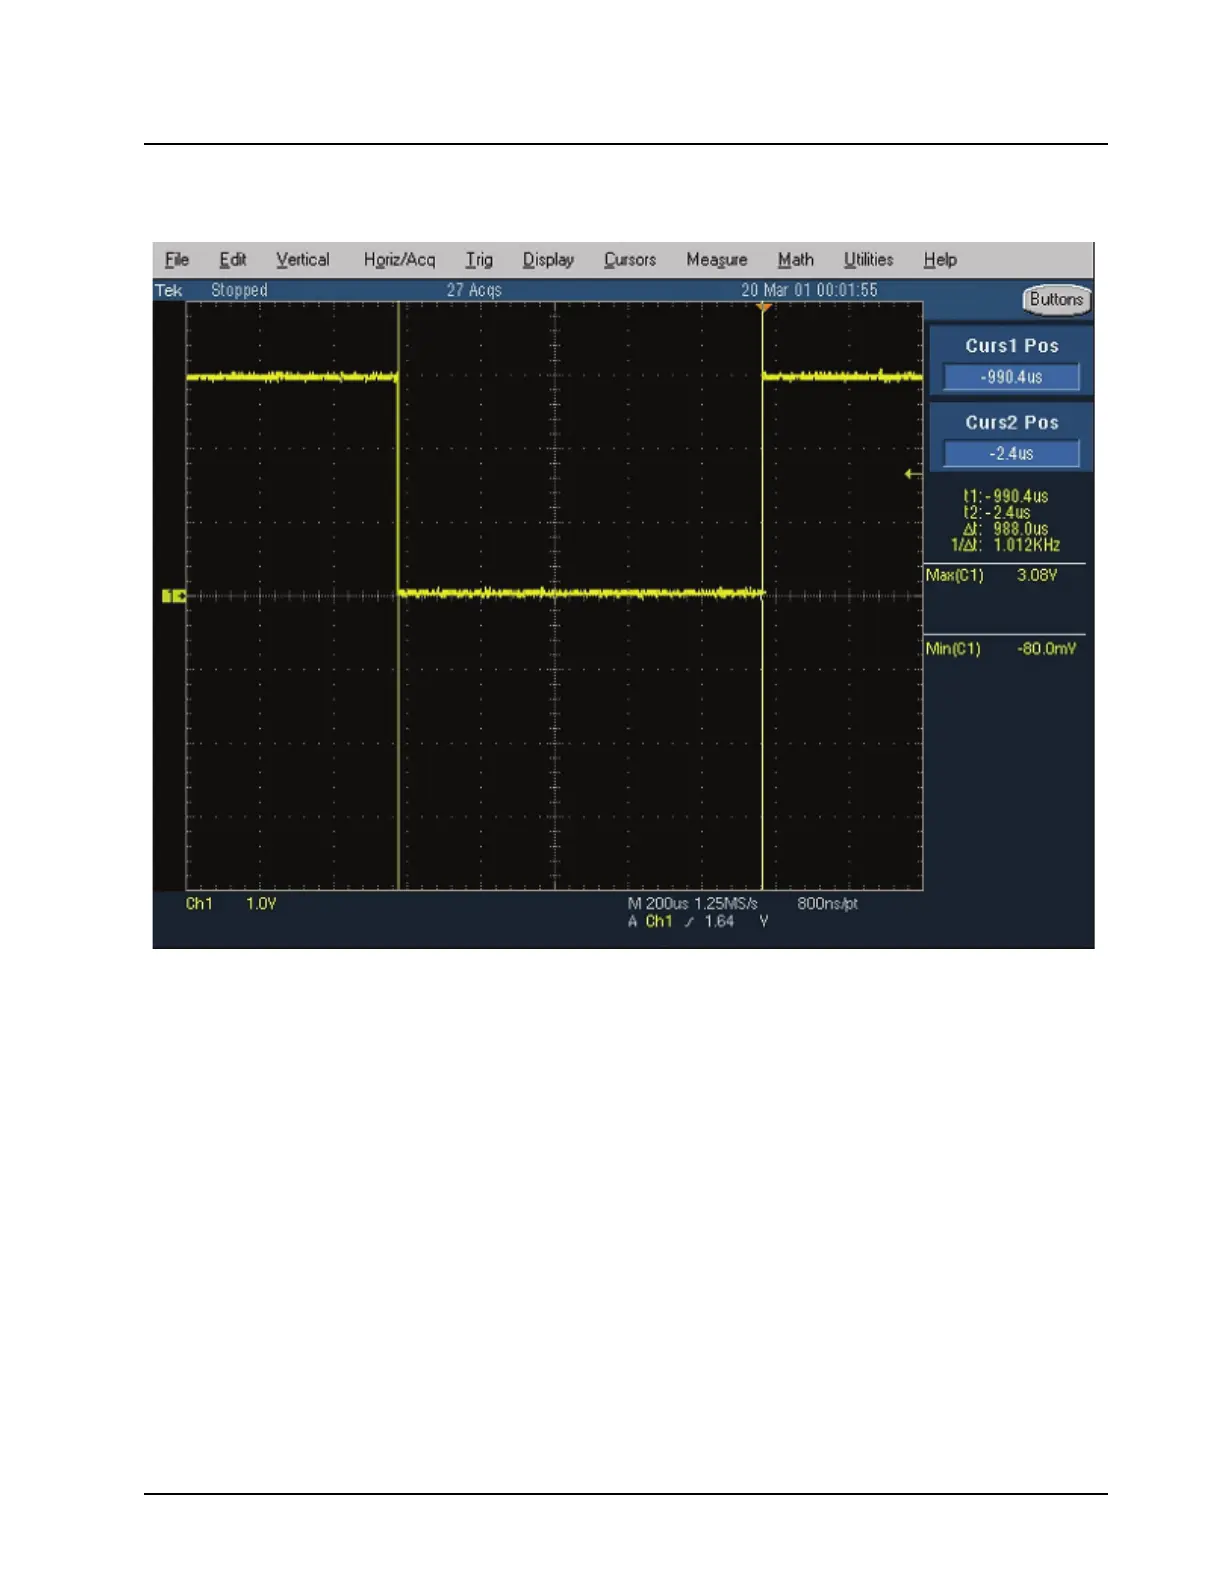Click the orange trigger position marker

[x=764, y=308]
